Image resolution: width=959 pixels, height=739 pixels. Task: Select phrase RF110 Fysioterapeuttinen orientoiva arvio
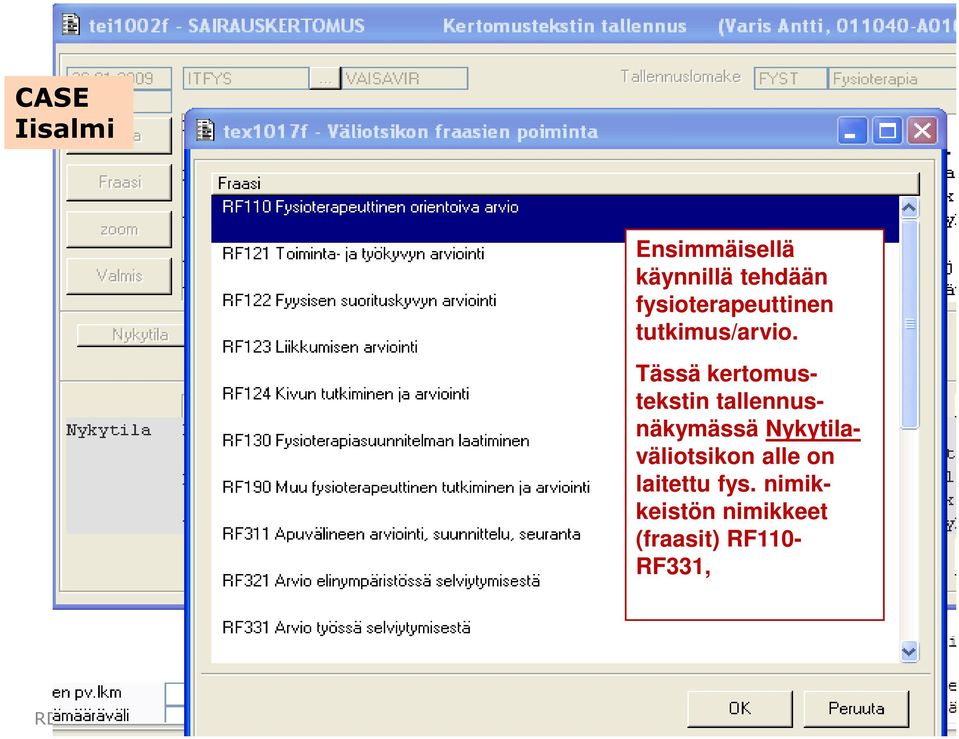(555, 219)
